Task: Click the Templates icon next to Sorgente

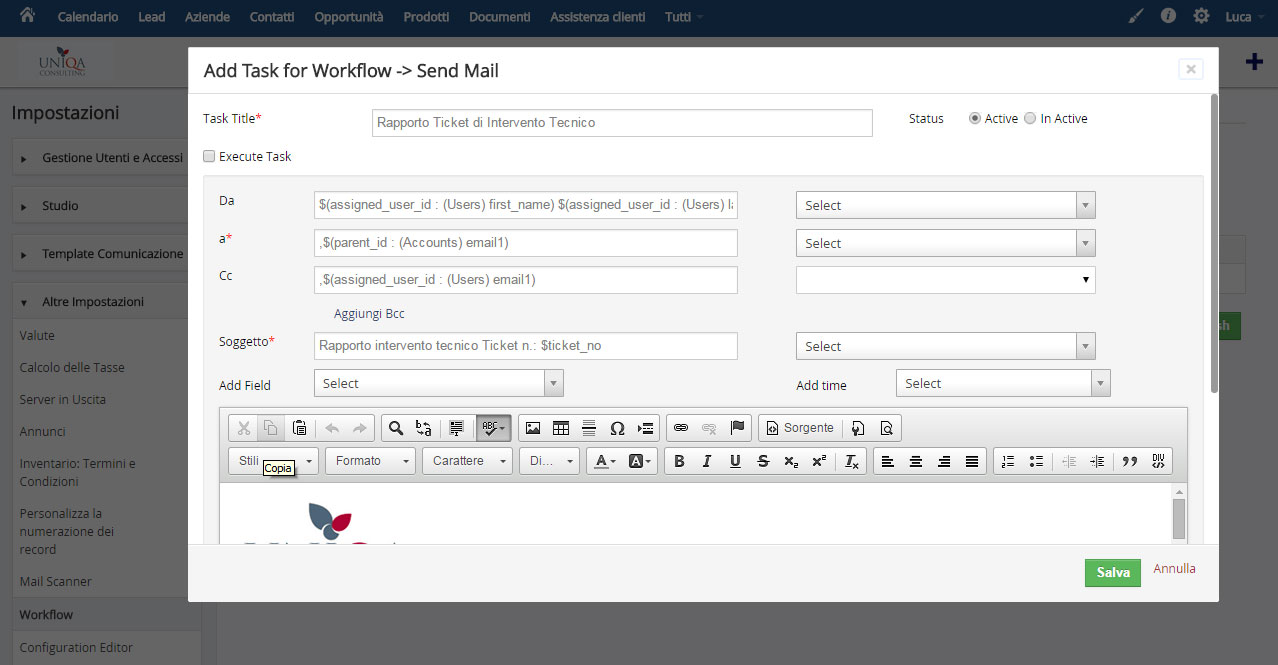Action: (858, 428)
